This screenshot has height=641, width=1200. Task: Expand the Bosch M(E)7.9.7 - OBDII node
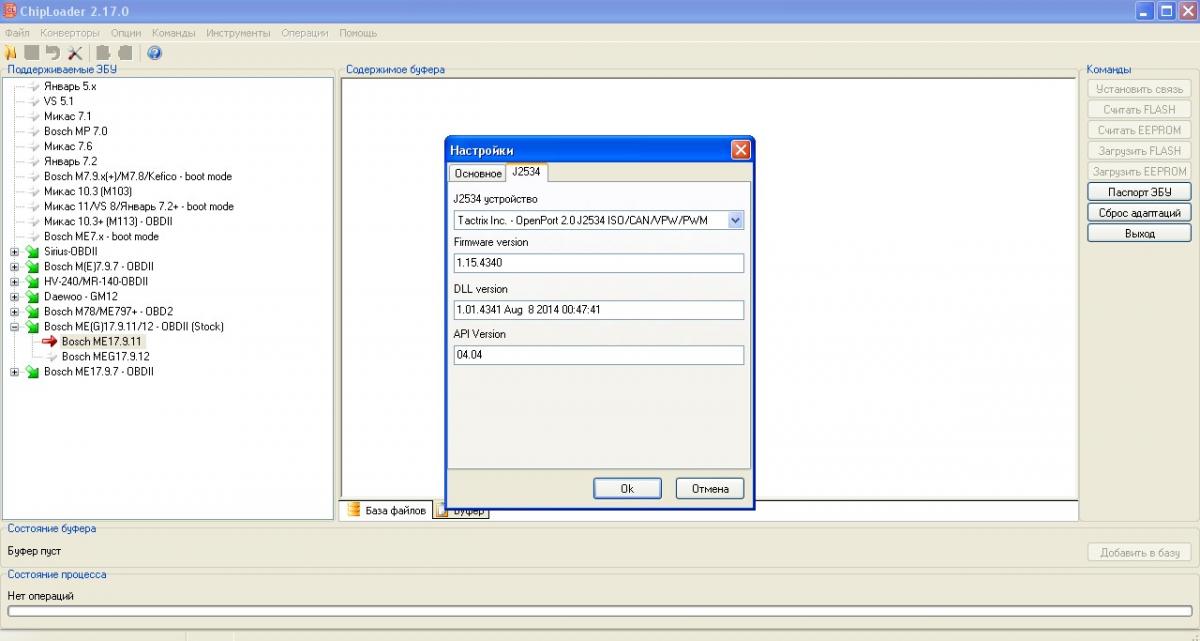(x=15, y=266)
